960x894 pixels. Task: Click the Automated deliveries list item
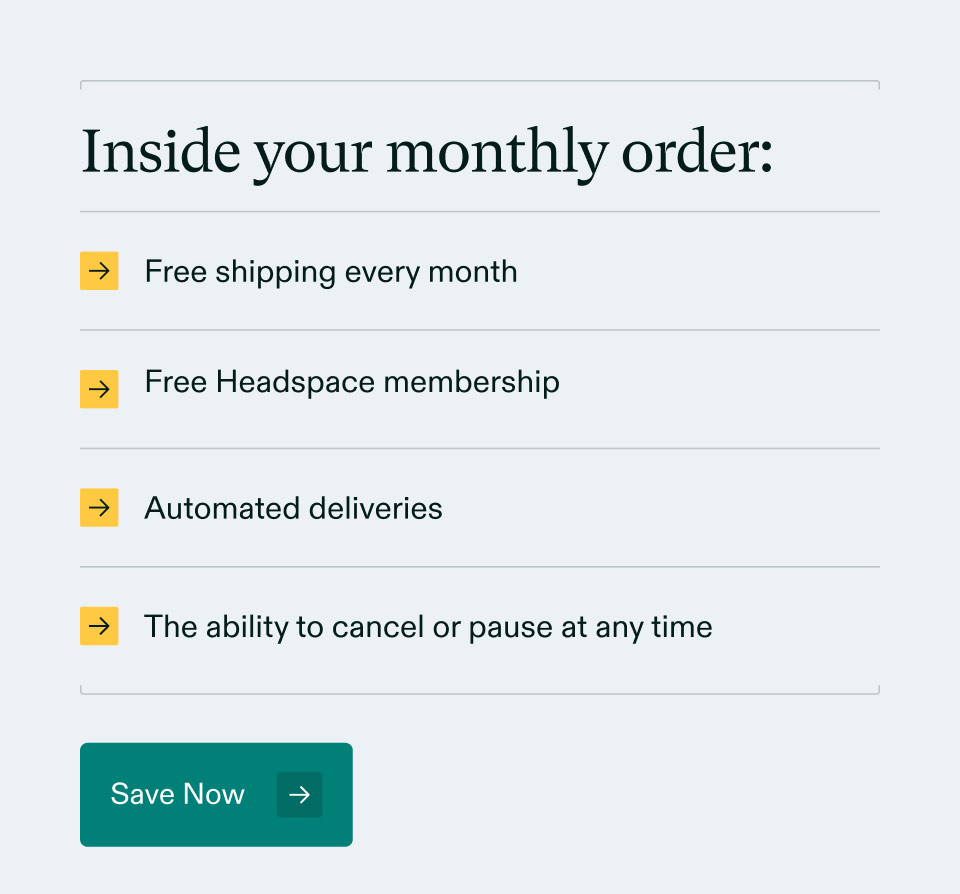[x=293, y=507]
